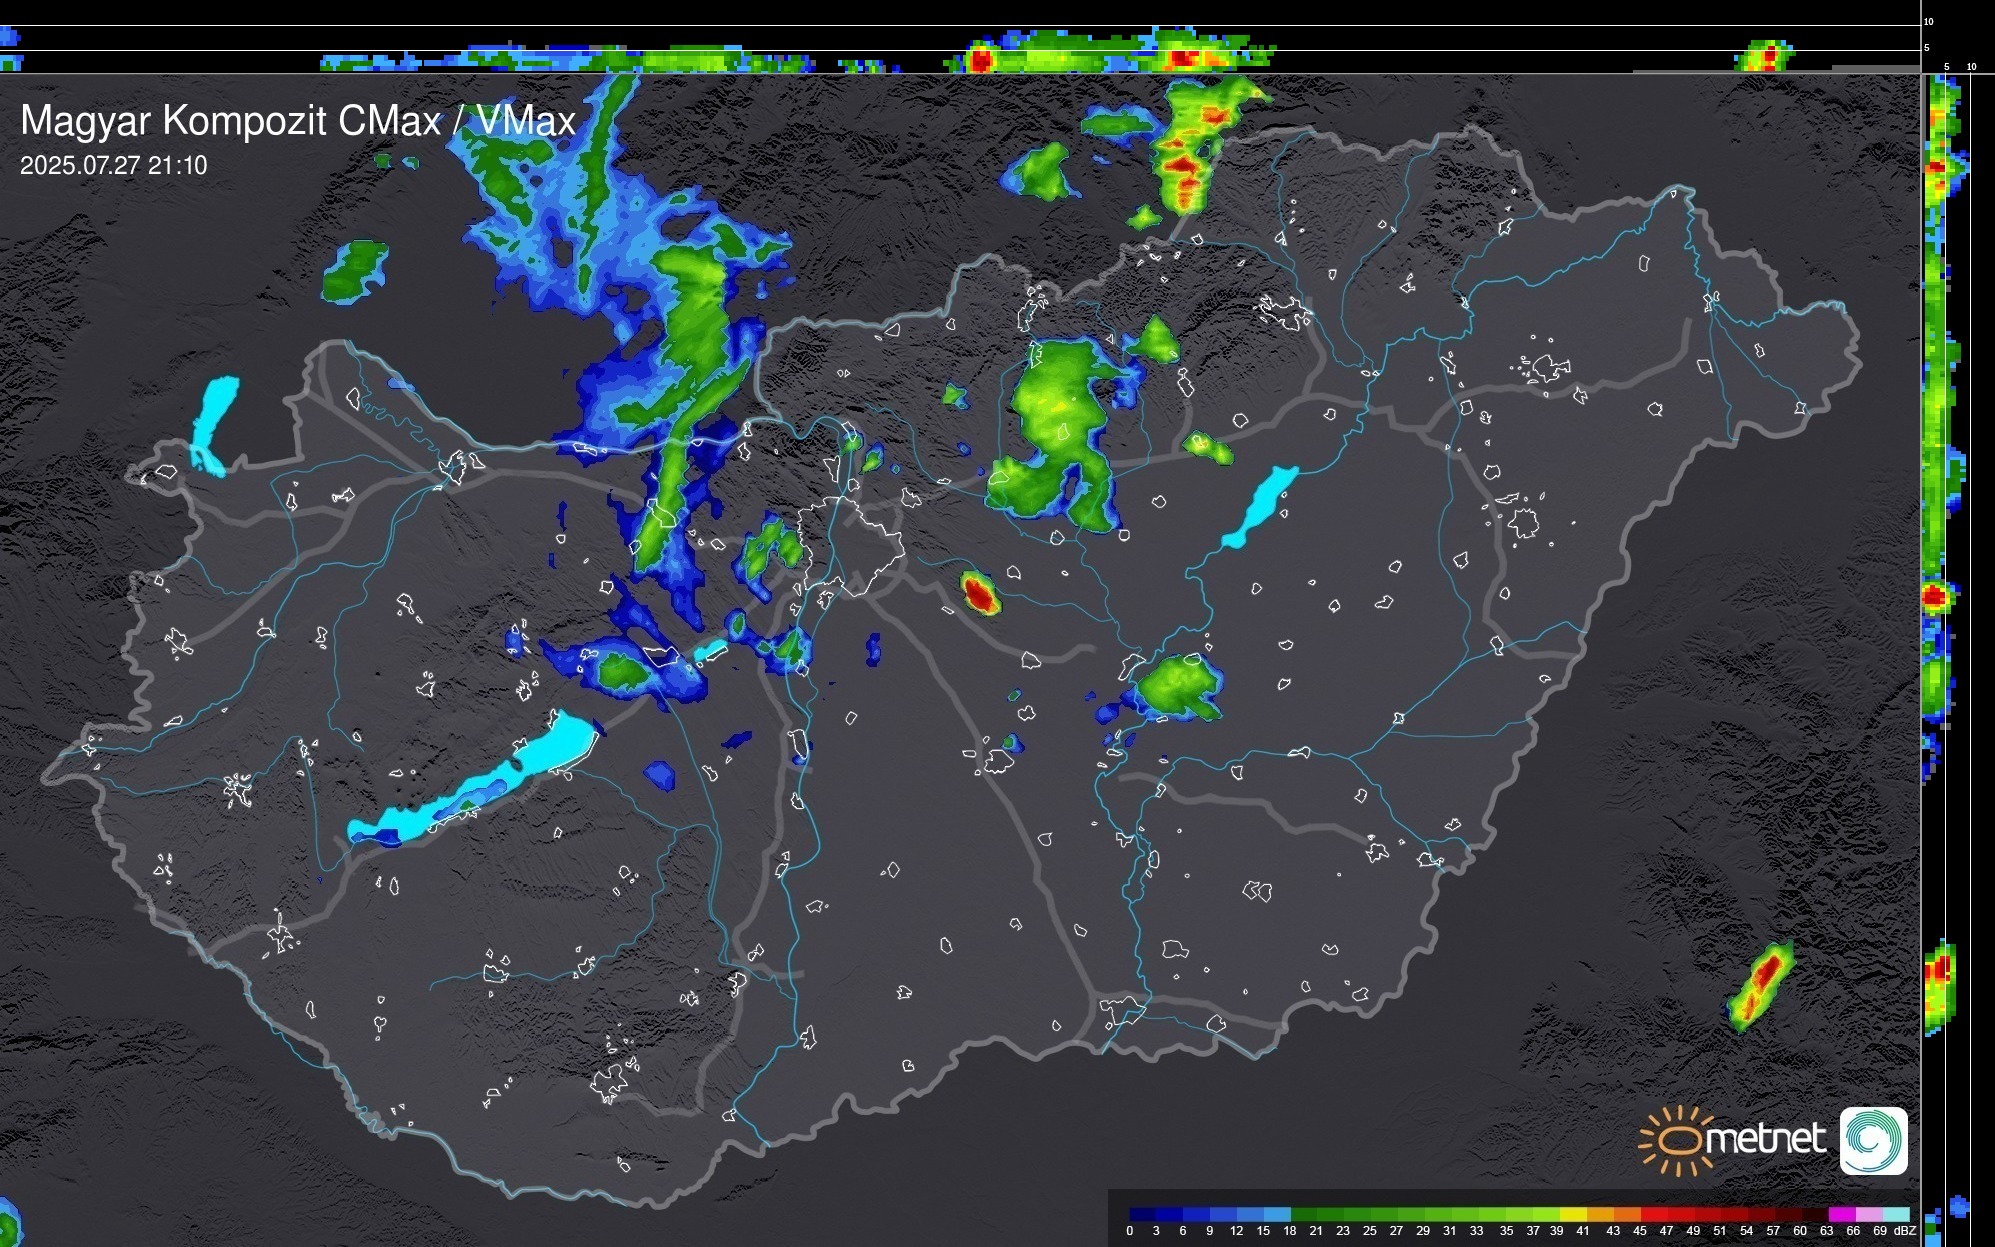This screenshot has height=1247, width=1995.
Task: Click the right vertical cross-section red echo
Action: pyautogui.click(x=1934, y=597)
